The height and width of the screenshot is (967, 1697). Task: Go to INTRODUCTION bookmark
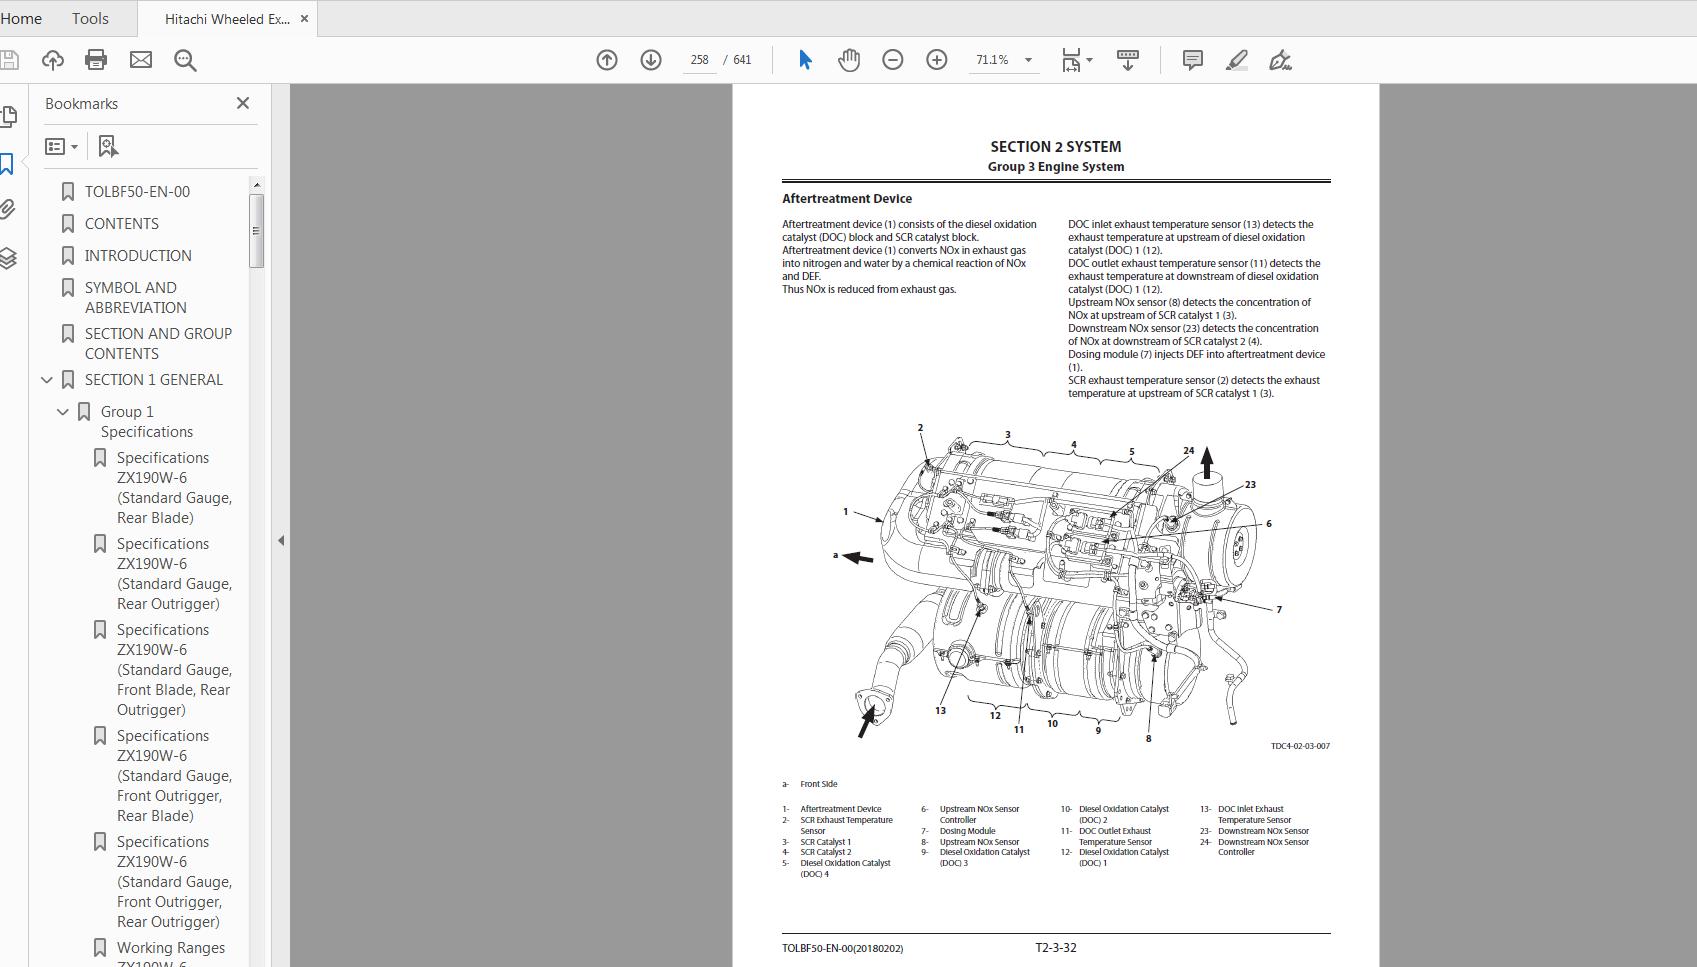[138, 256]
